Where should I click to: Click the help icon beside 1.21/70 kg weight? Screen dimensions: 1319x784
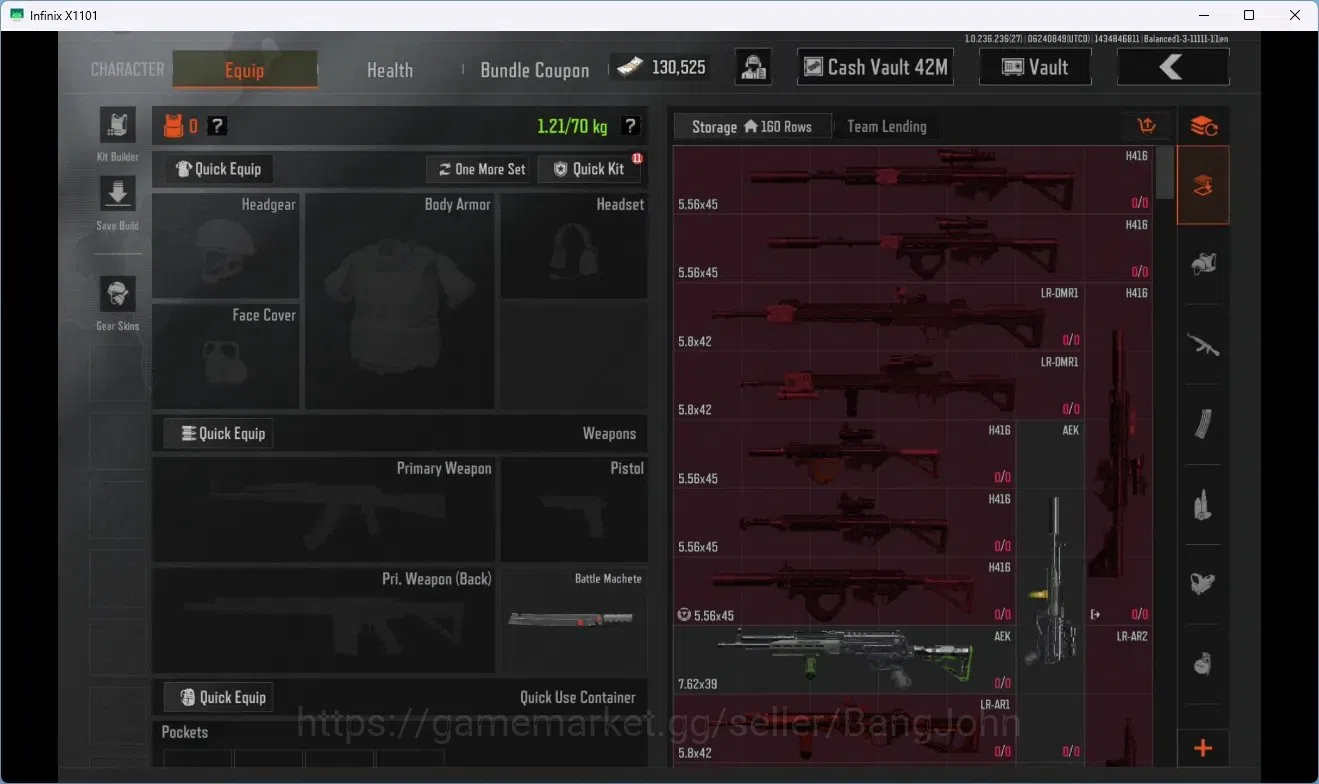tap(630, 126)
